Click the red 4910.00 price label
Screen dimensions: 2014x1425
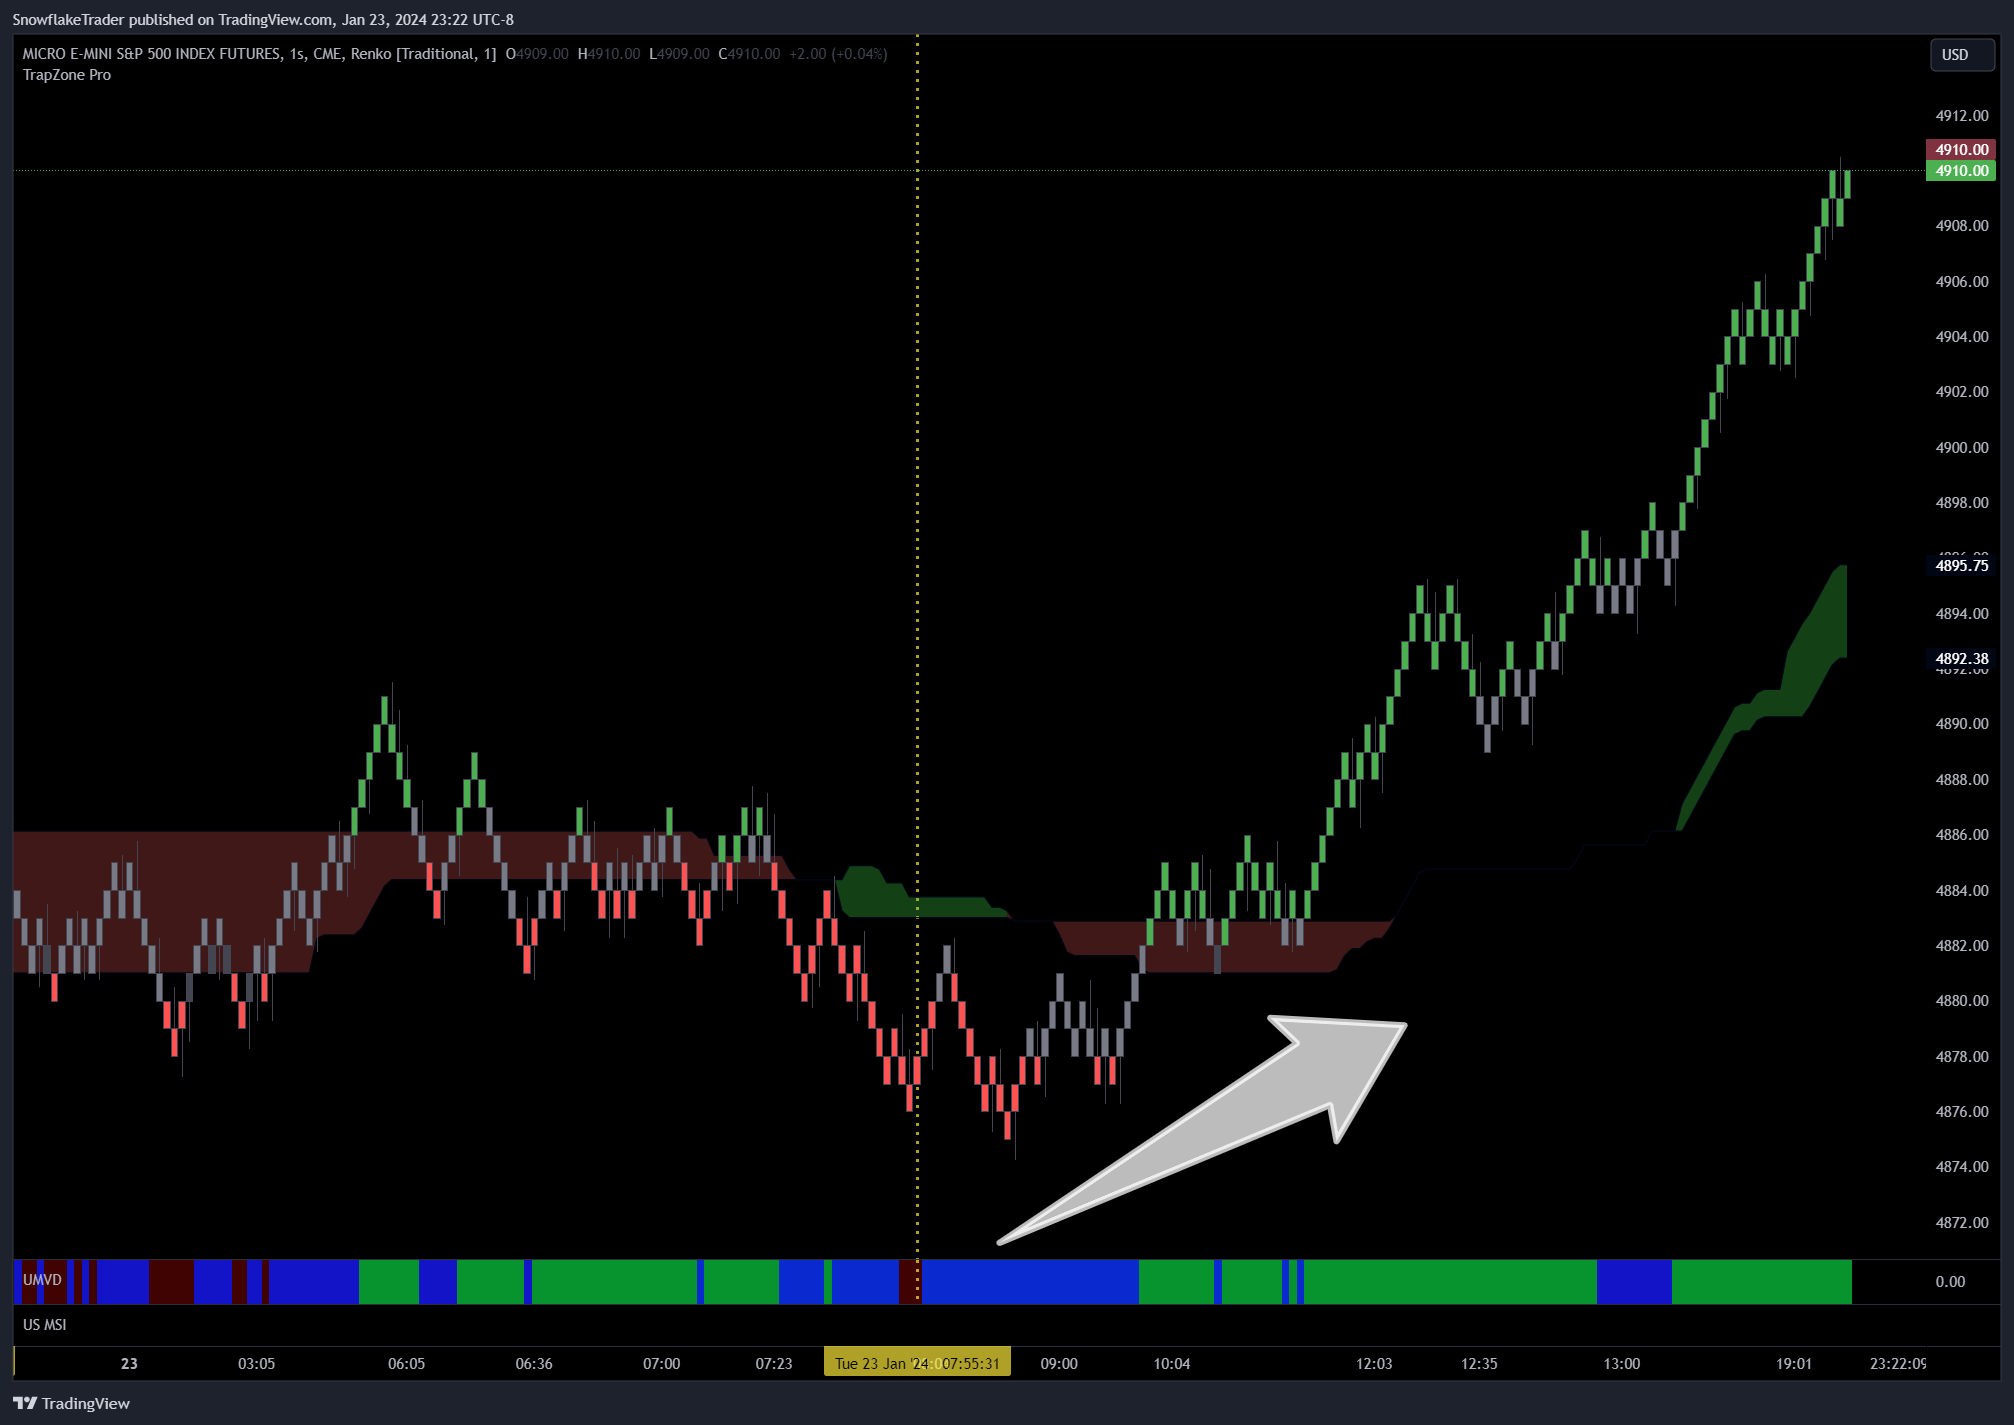click(x=1961, y=149)
